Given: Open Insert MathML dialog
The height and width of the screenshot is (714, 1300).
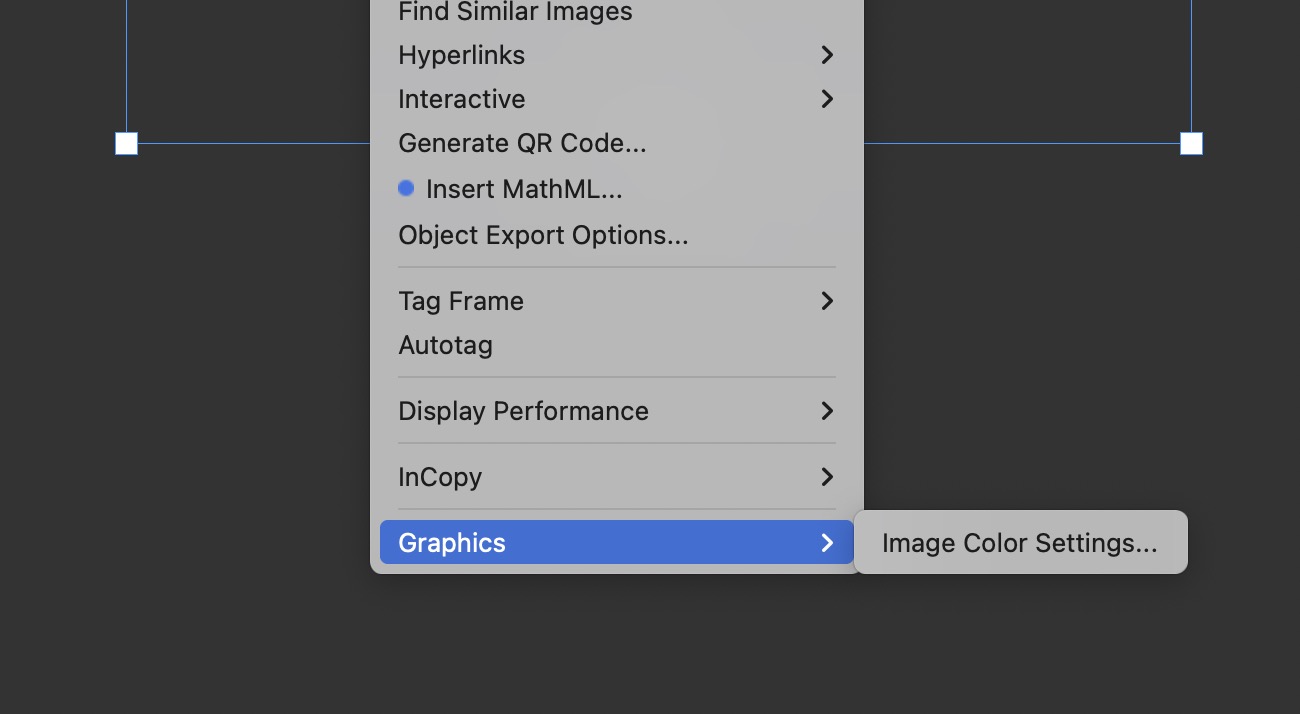Looking at the screenshot, I should [524, 188].
